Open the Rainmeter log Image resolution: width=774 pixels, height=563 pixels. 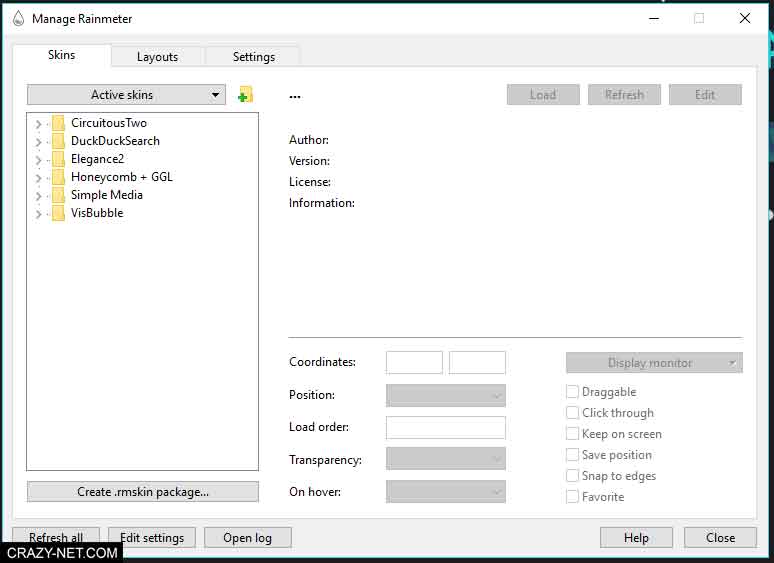248,537
